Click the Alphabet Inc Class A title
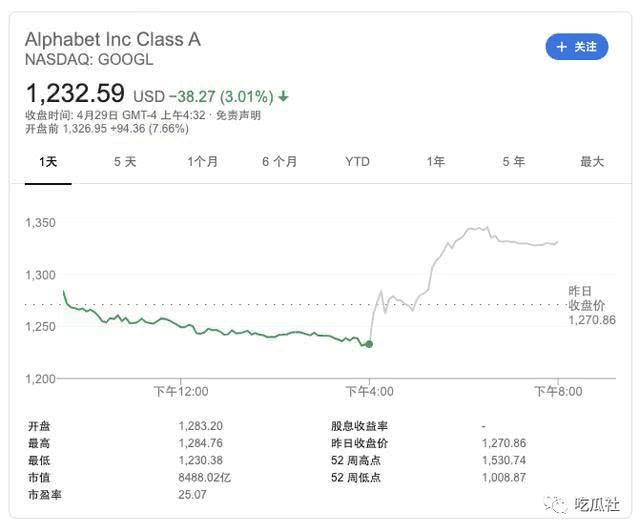The width and height of the screenshot is (640, 532). click(112, 39)
